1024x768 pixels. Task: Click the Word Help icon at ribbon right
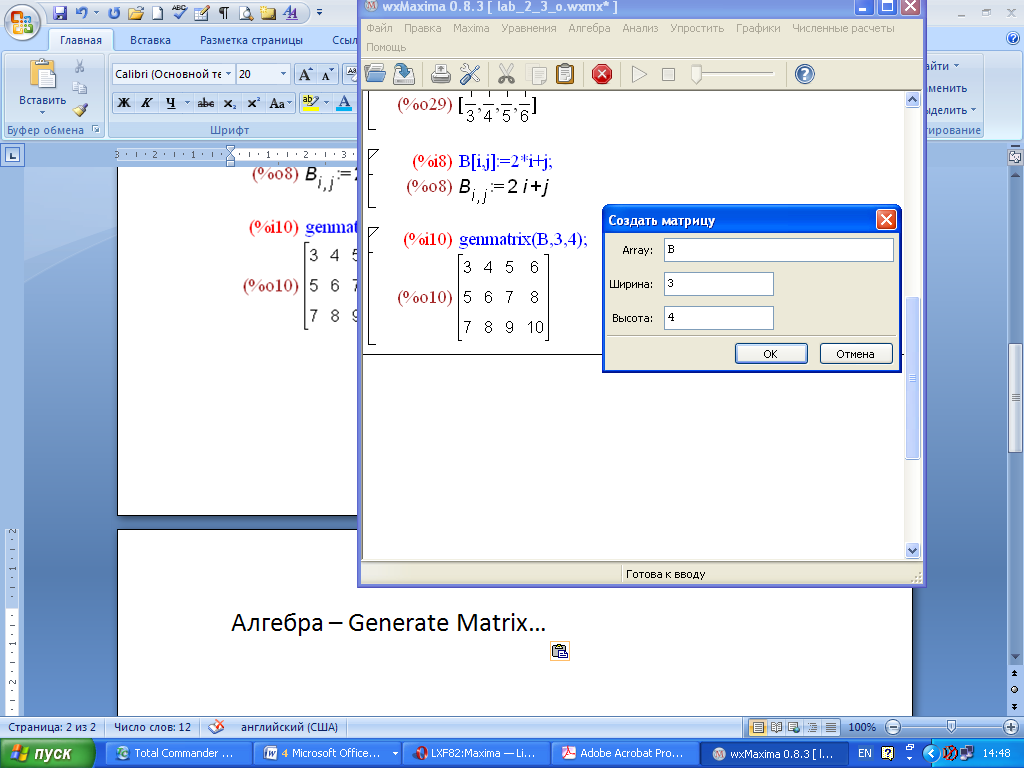1013,39
